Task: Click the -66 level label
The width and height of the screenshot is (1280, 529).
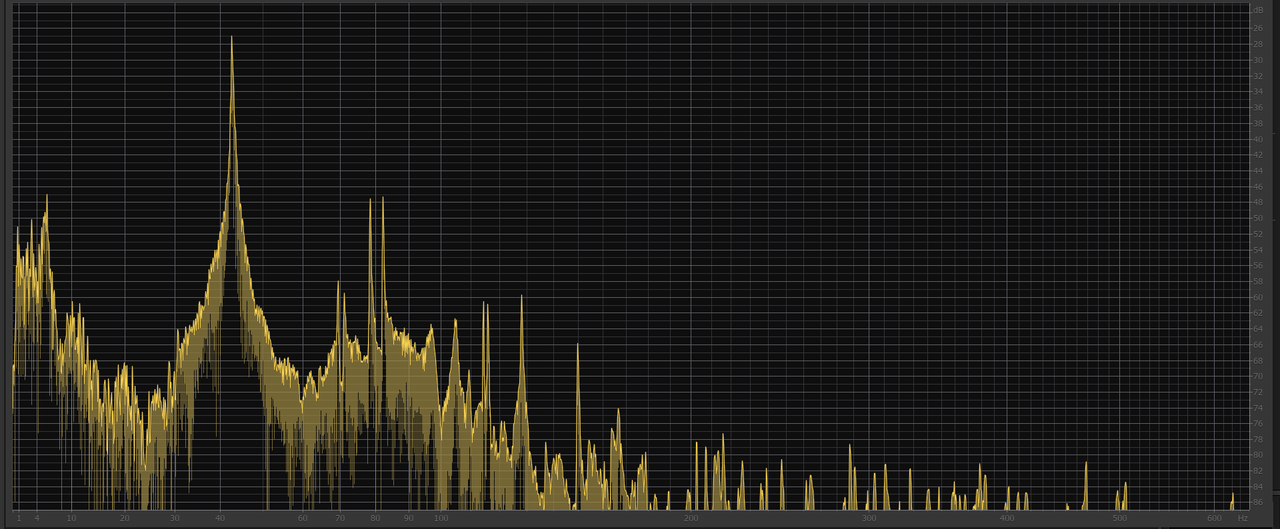Action: tap(1257, 344)
